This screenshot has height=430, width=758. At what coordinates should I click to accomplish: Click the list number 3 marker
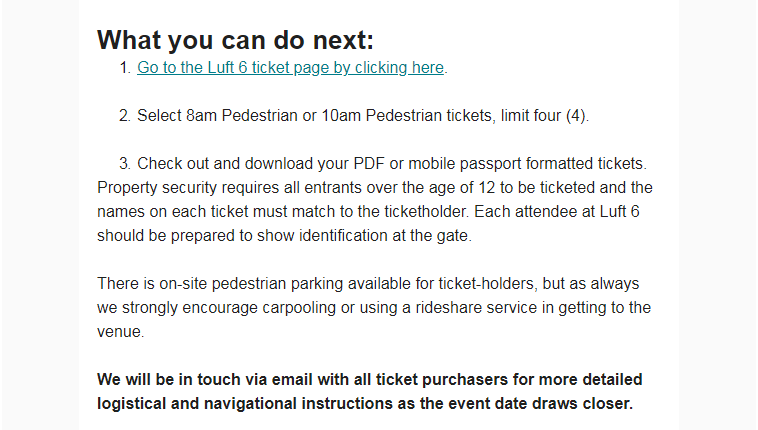point(125,163)
